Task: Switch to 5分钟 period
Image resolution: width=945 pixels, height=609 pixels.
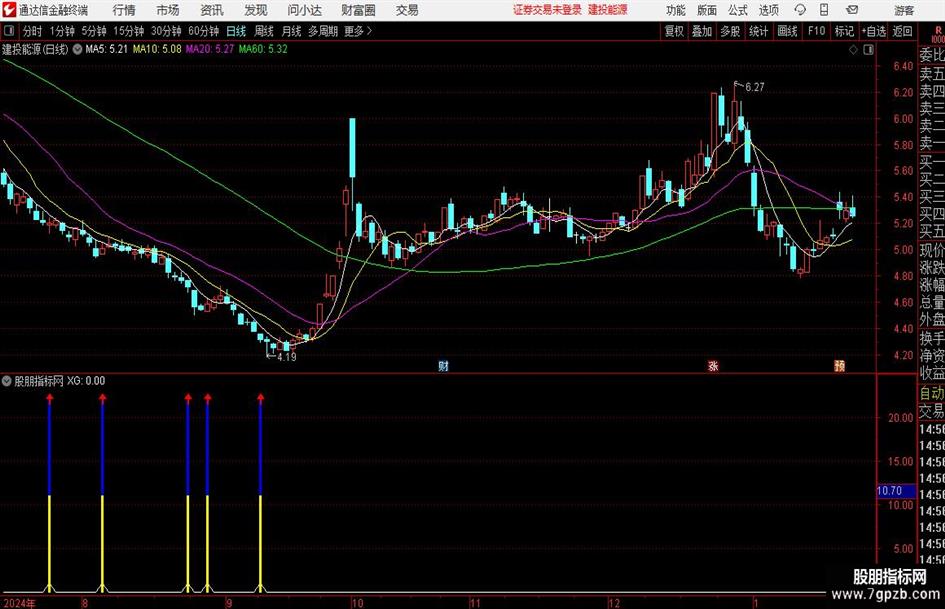Action: point(94,31)
